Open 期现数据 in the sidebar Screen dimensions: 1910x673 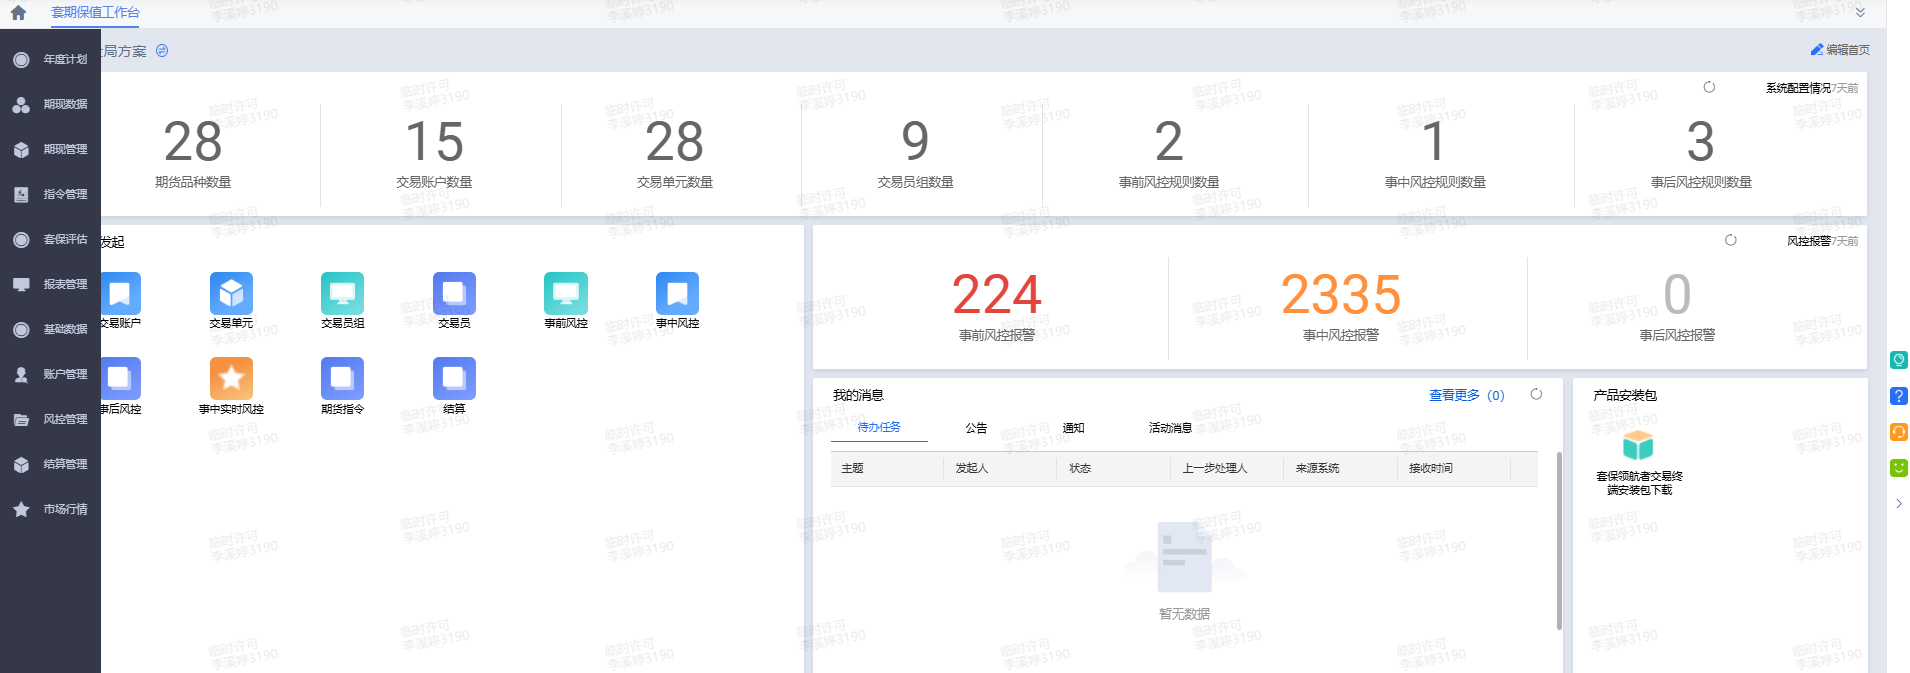tap(50, 104)
